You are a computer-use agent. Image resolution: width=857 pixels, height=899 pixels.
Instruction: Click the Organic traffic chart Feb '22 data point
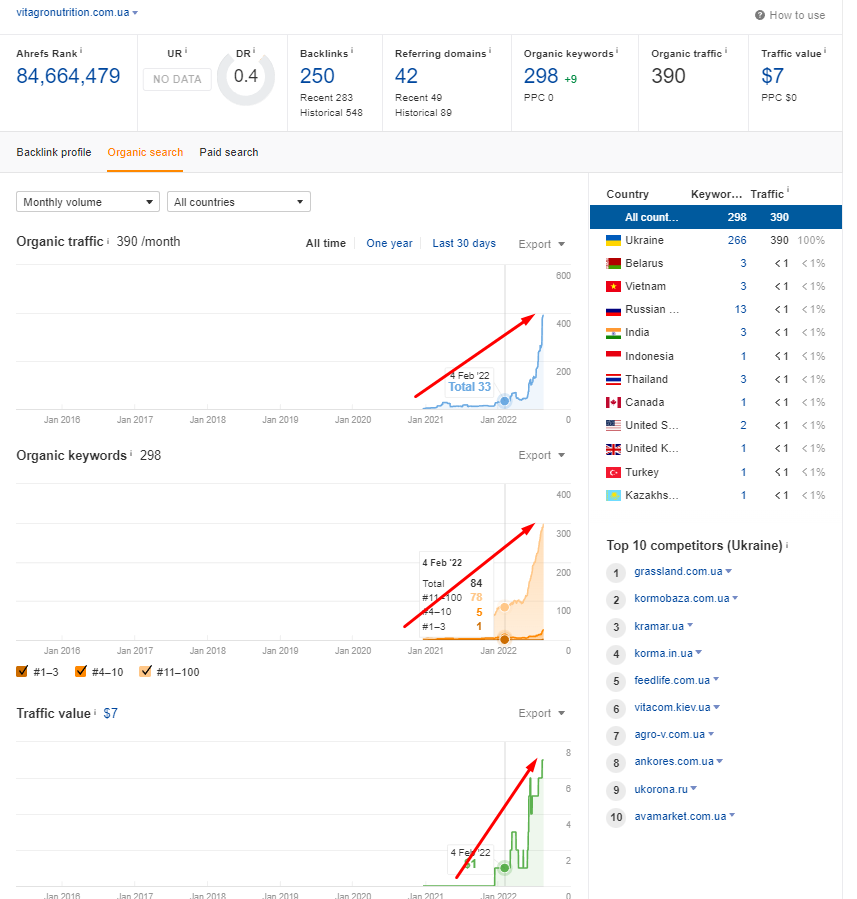pyautogui.click(x=504, y=401)
